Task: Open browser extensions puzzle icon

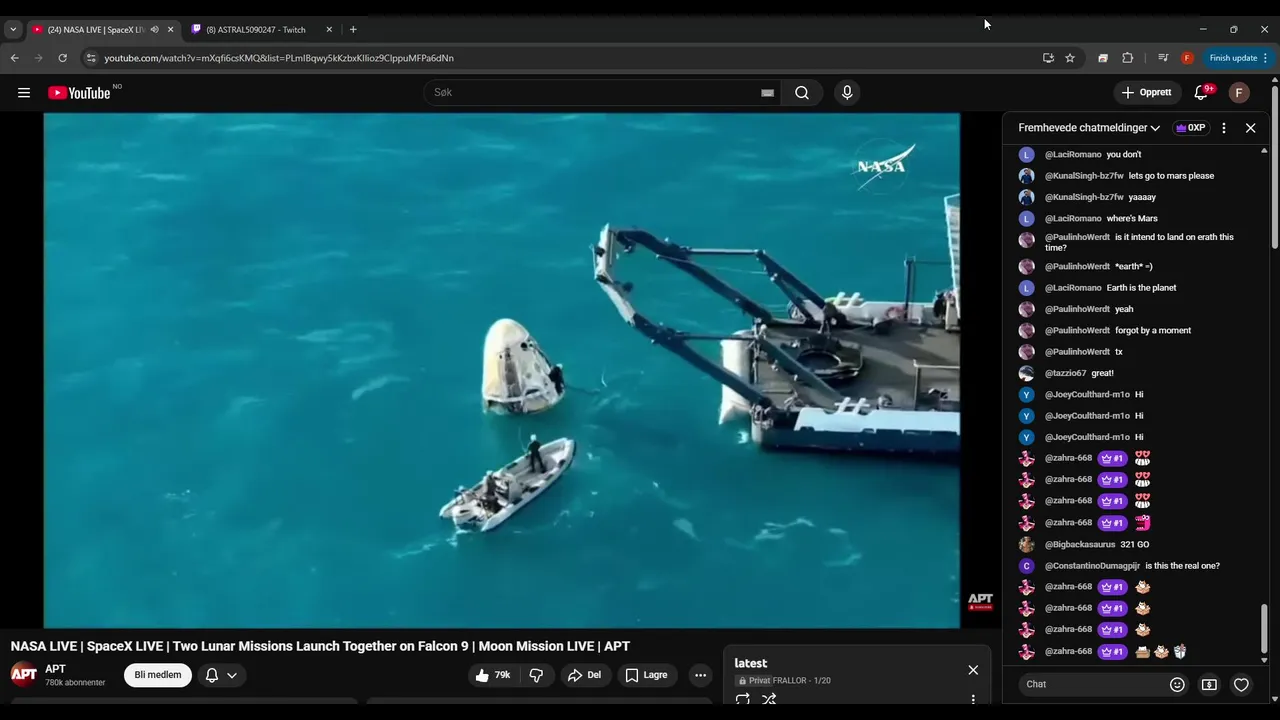Action: 1128,58
